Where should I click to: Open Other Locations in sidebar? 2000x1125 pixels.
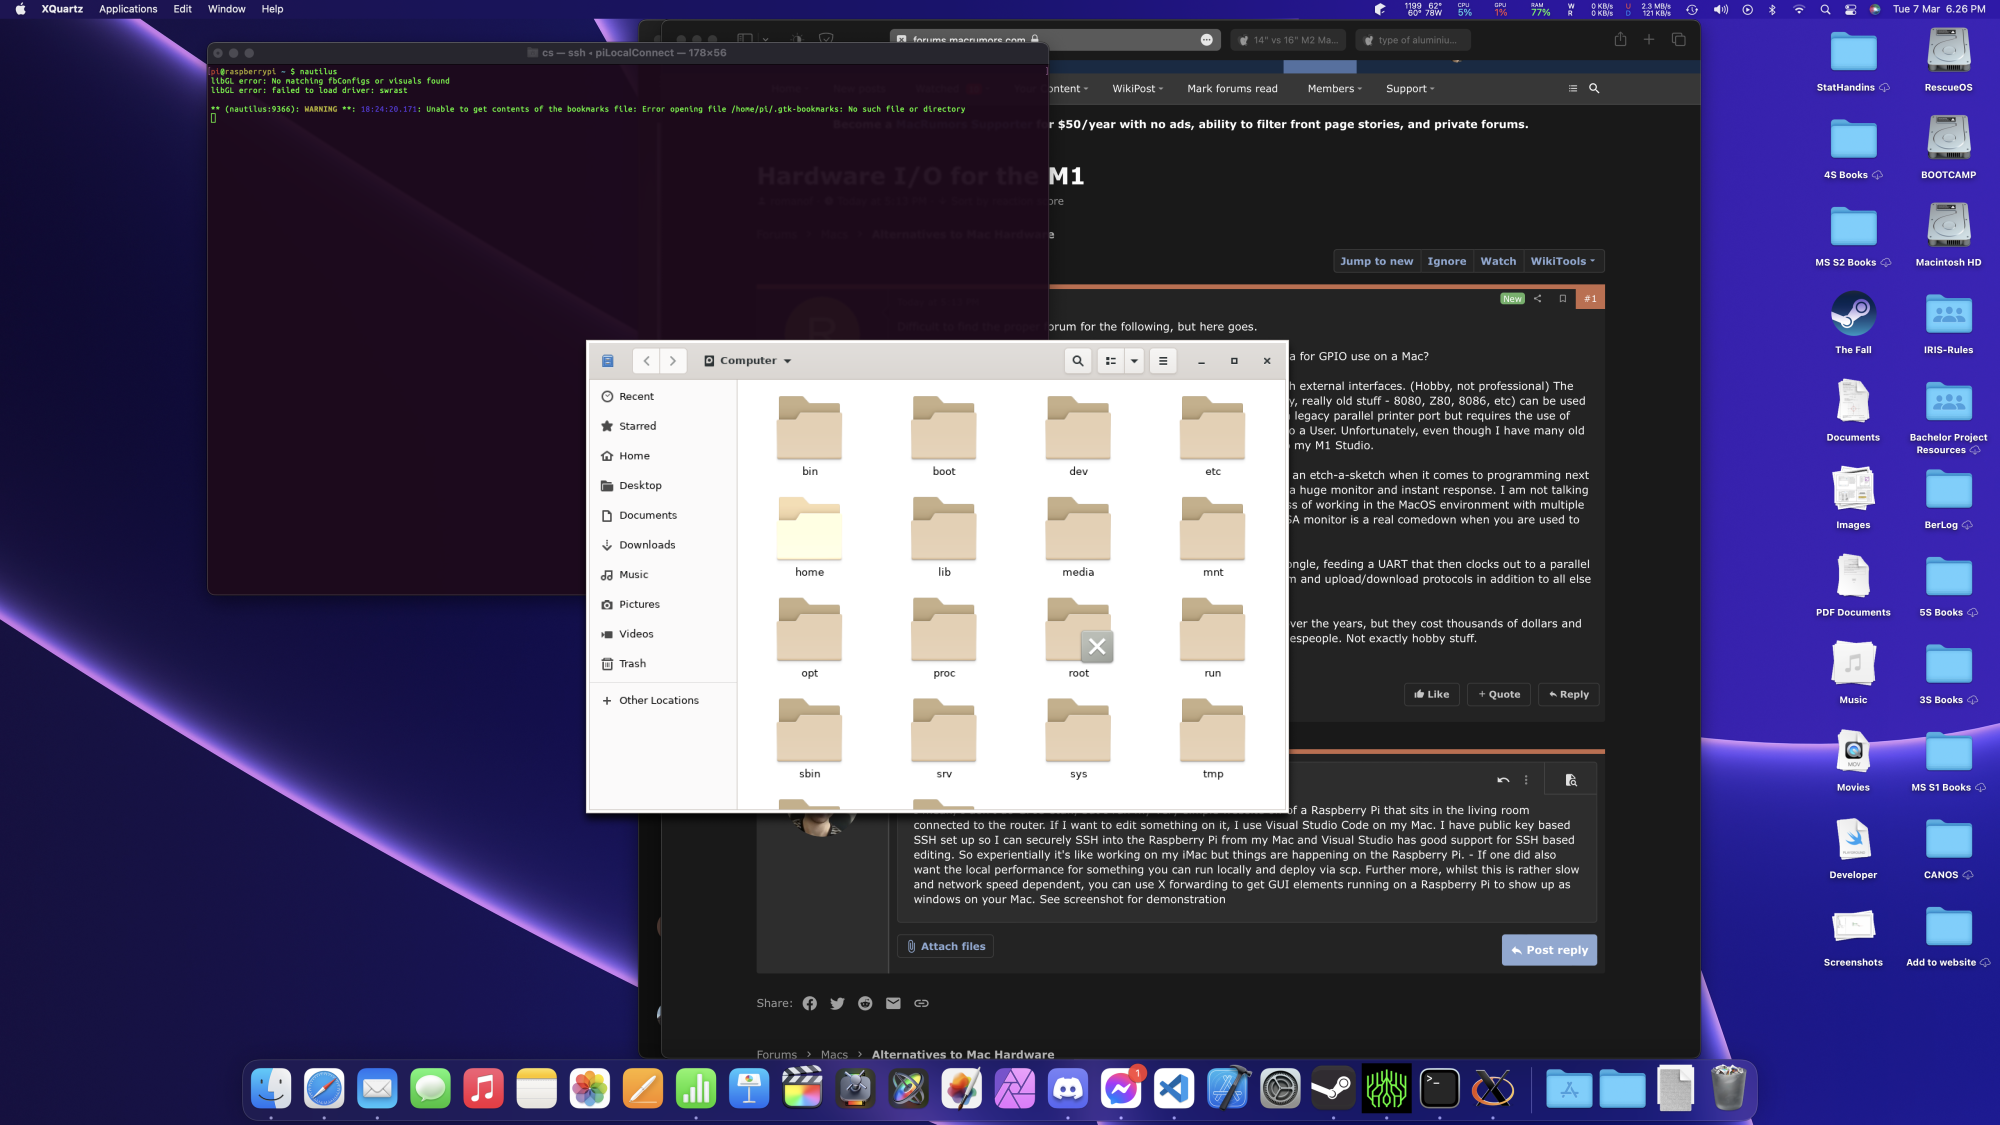click(x=658, y=701)
